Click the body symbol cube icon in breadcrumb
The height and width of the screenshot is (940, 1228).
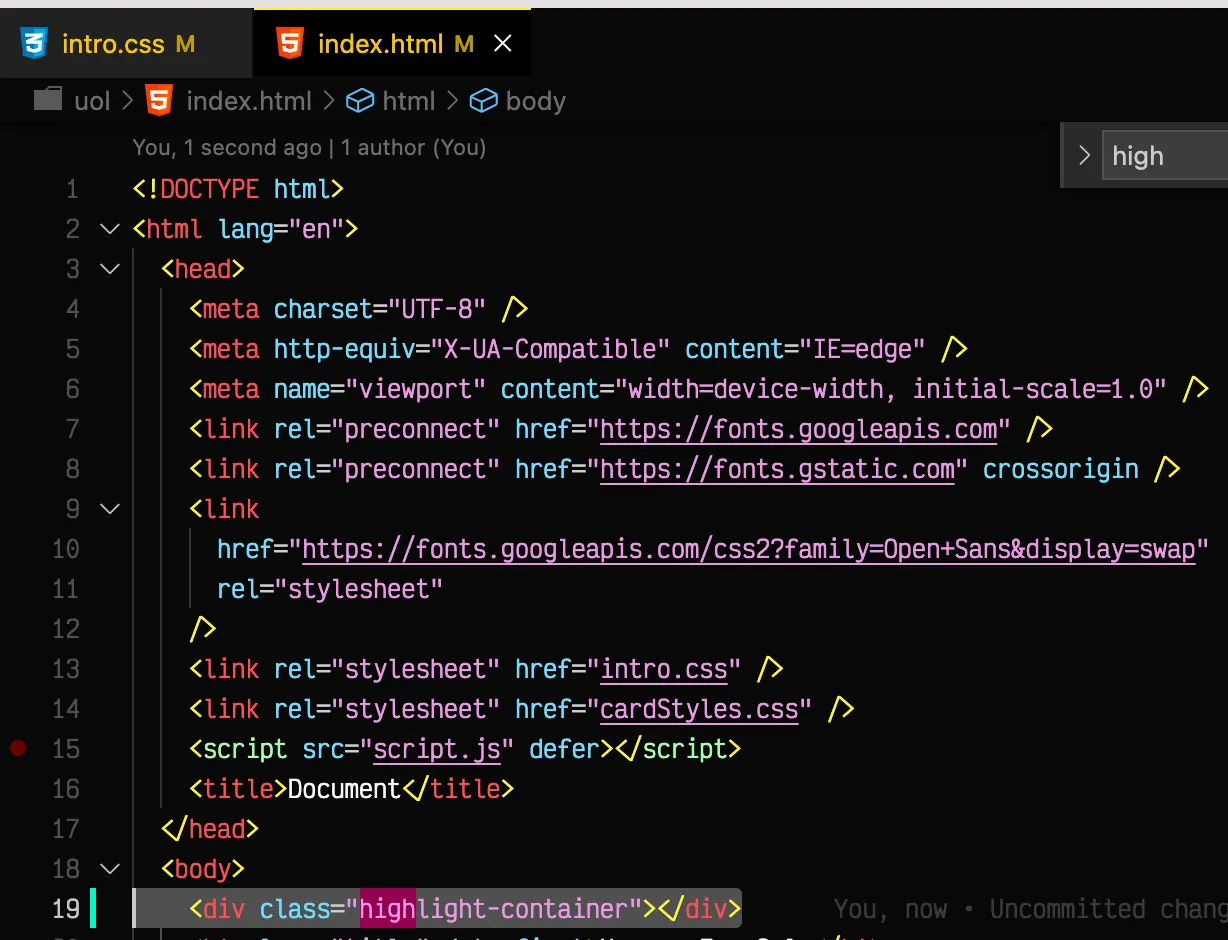[x=484, y=101]
